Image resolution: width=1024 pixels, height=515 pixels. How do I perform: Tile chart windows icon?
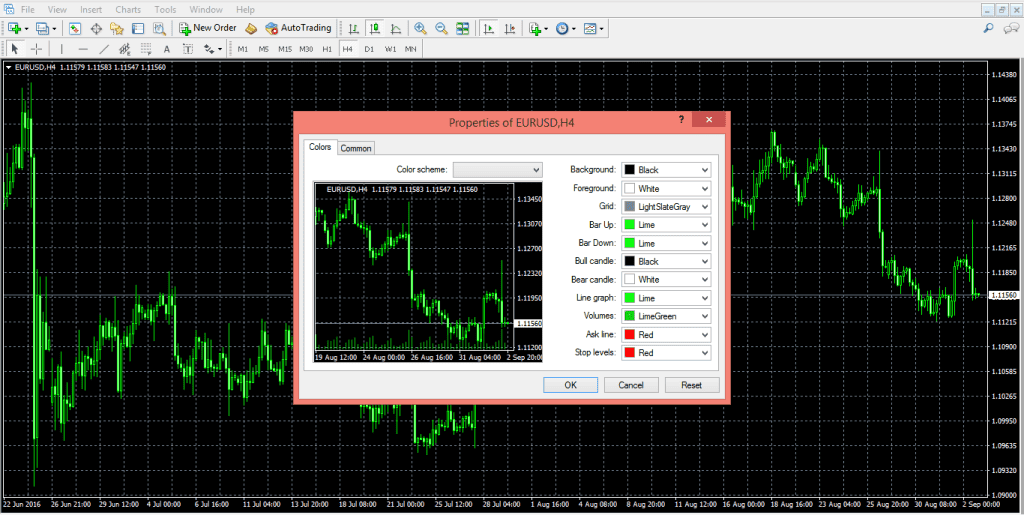462,28
